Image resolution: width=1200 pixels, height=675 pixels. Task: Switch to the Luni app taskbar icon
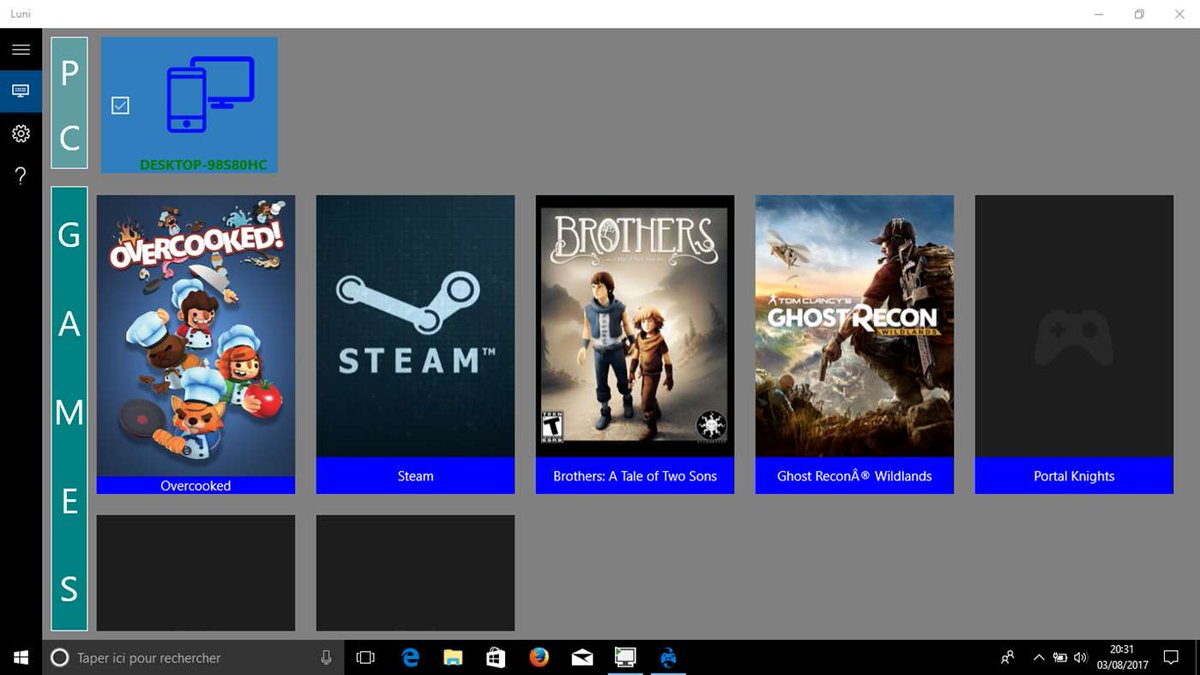click(668, 657)
